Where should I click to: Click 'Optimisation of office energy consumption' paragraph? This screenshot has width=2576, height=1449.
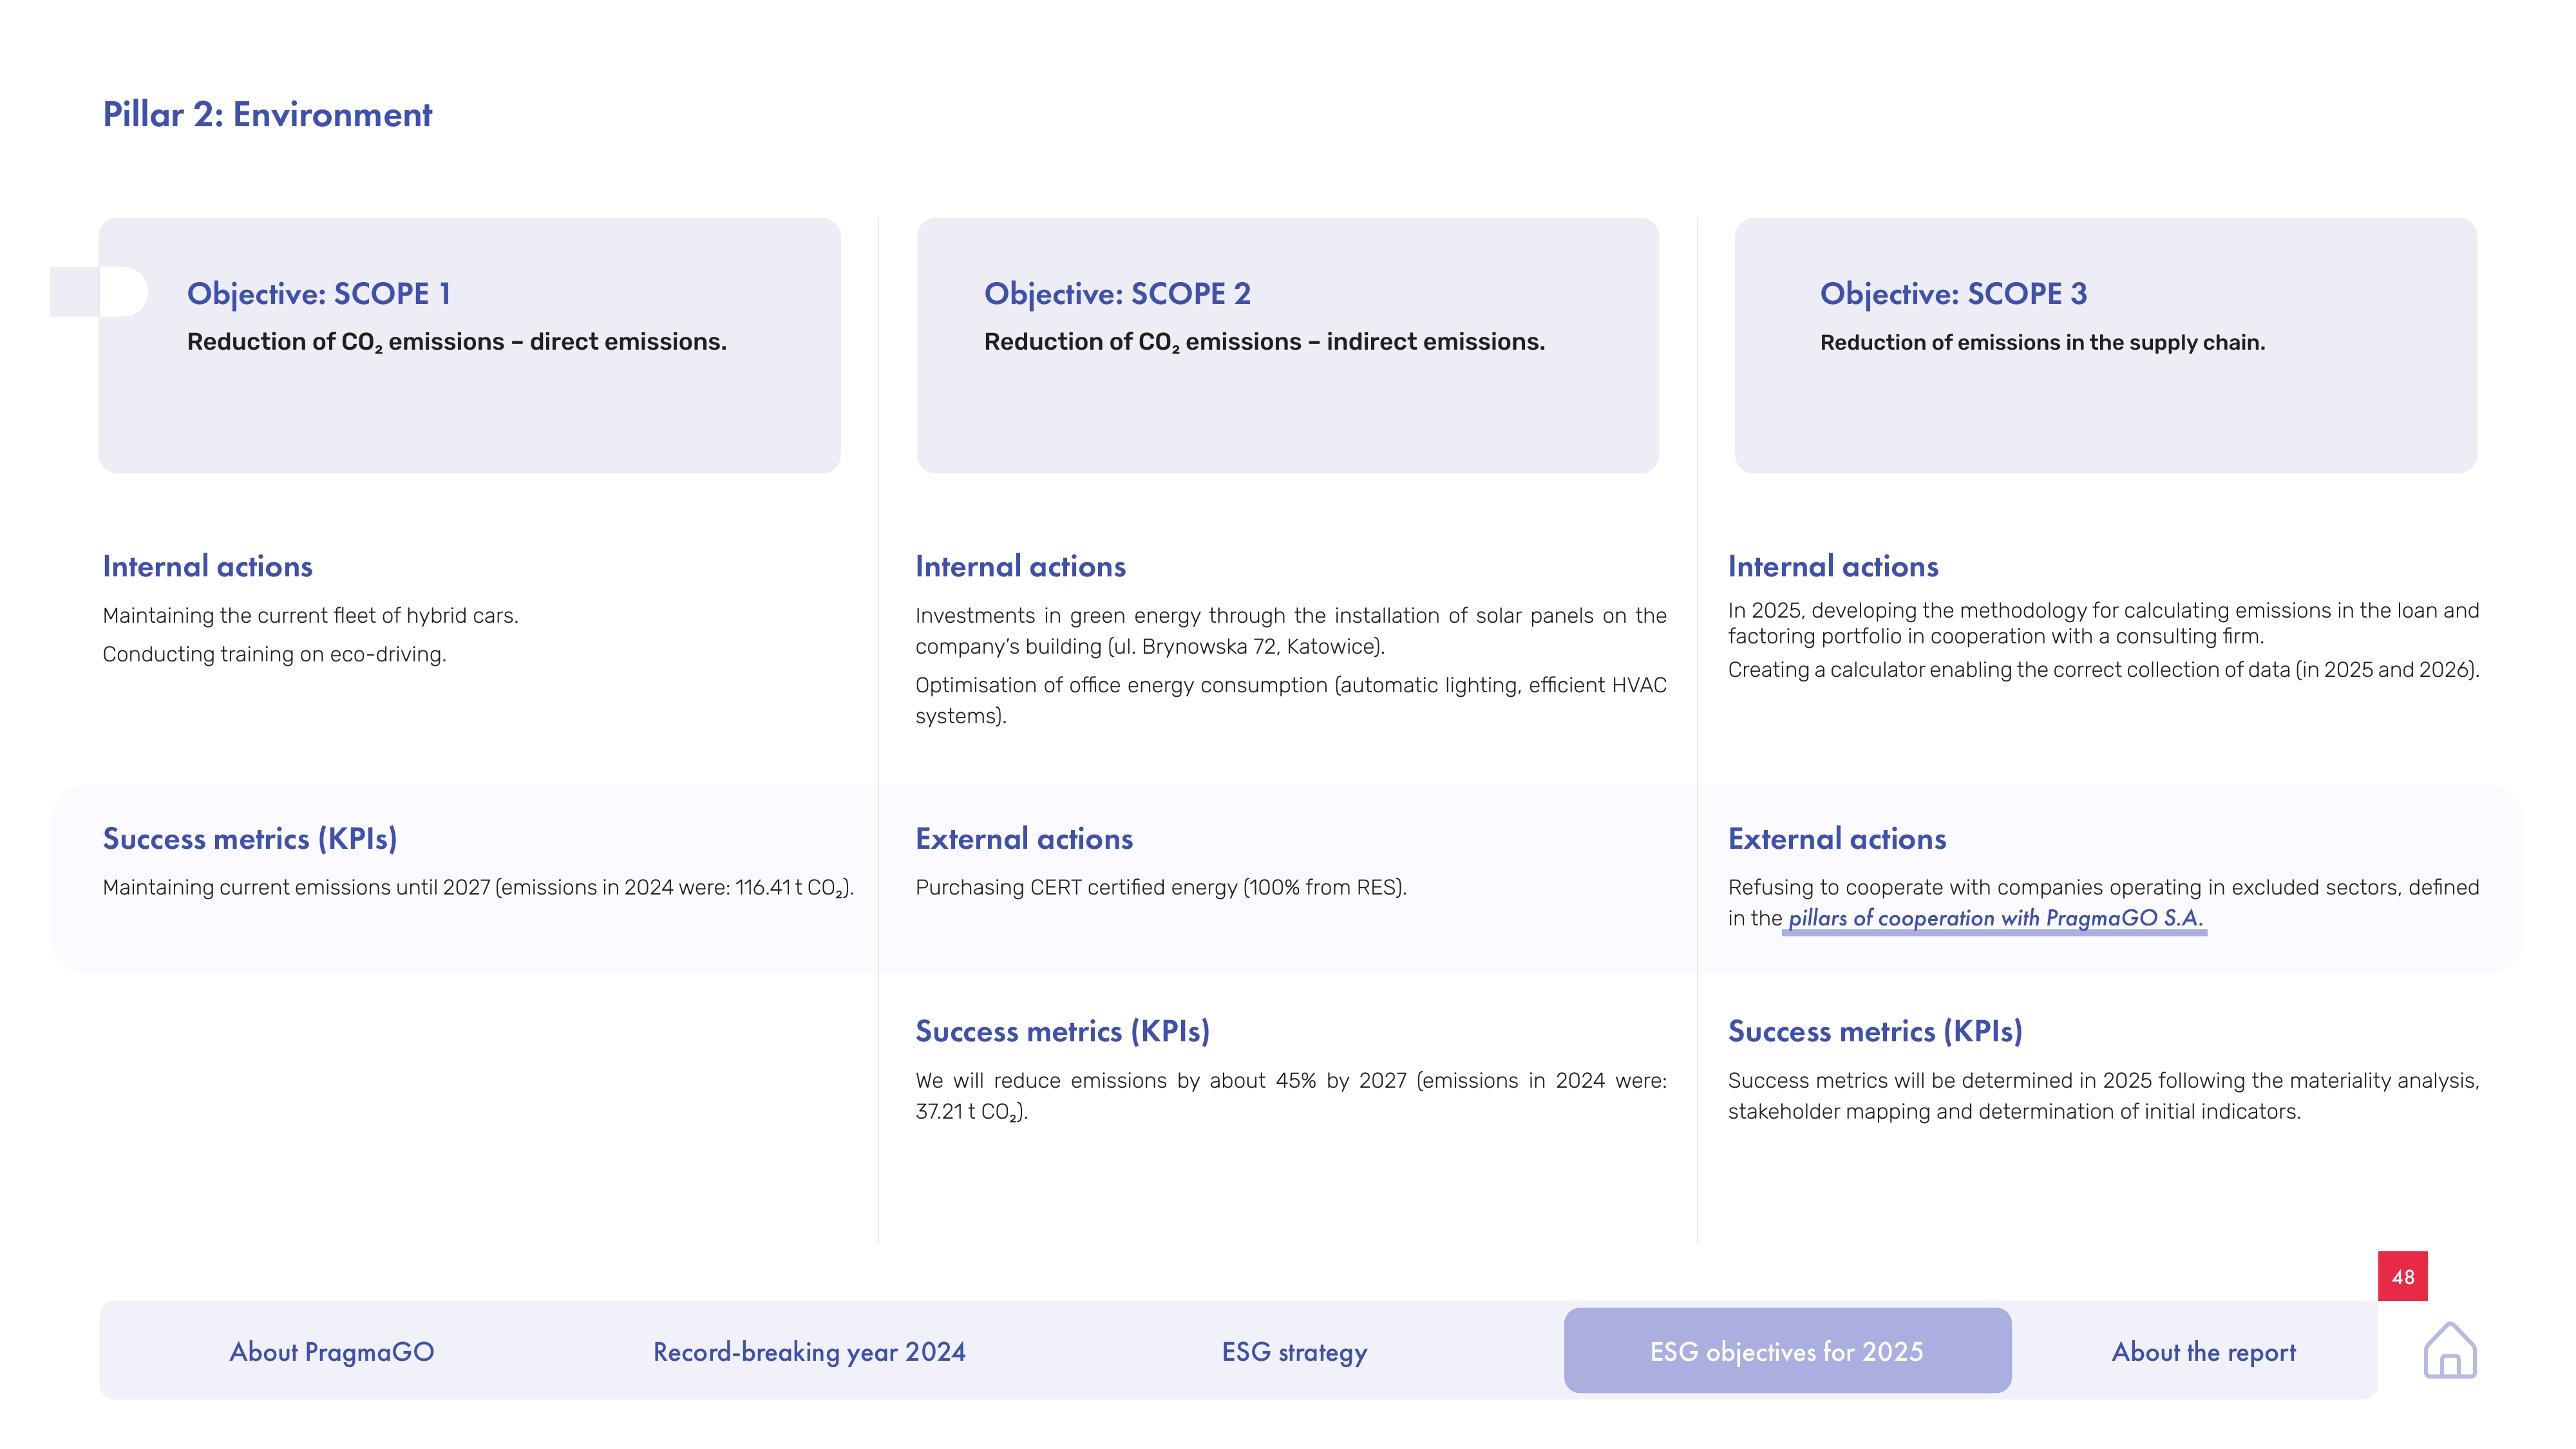(x=1291, y=700)
